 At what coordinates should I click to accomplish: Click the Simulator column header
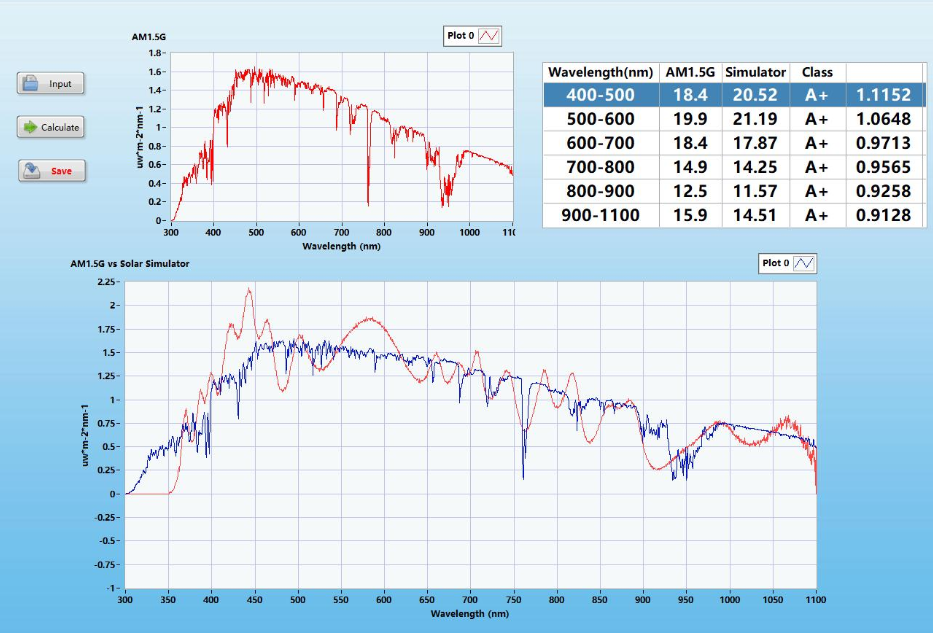click(756, 72)
